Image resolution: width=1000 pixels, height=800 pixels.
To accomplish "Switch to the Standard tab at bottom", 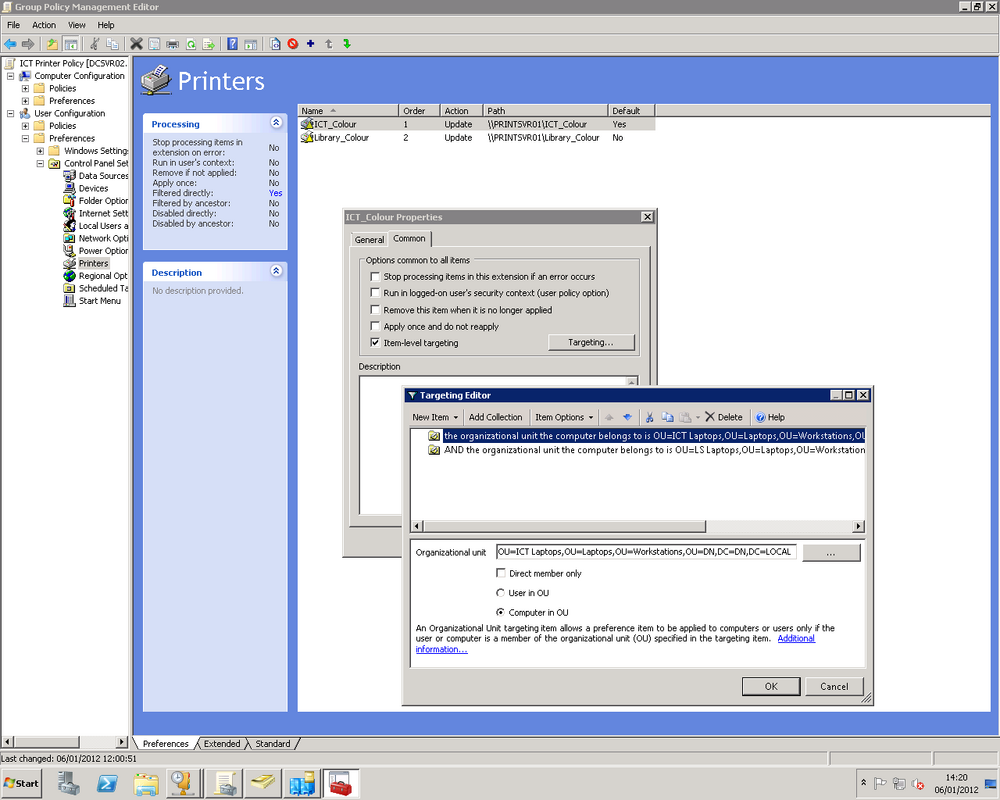I will coord(272,744).
